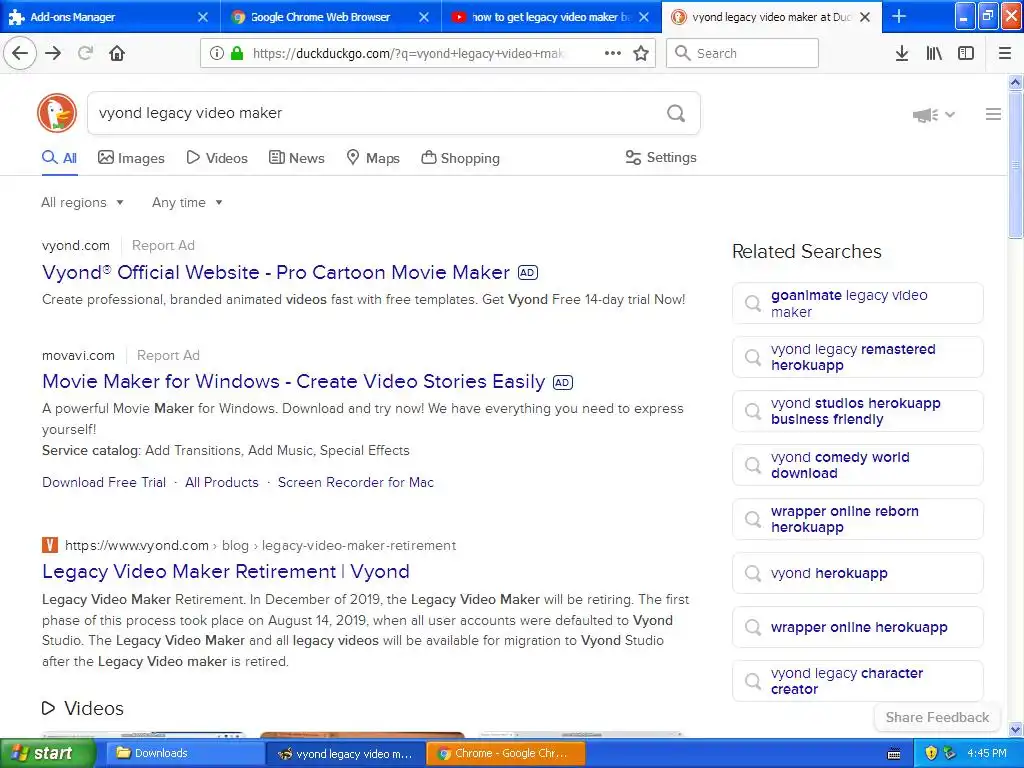Click the taskbar shield security tray icon
Viewport: 1024px width, 768px height.
click(931, 753)
